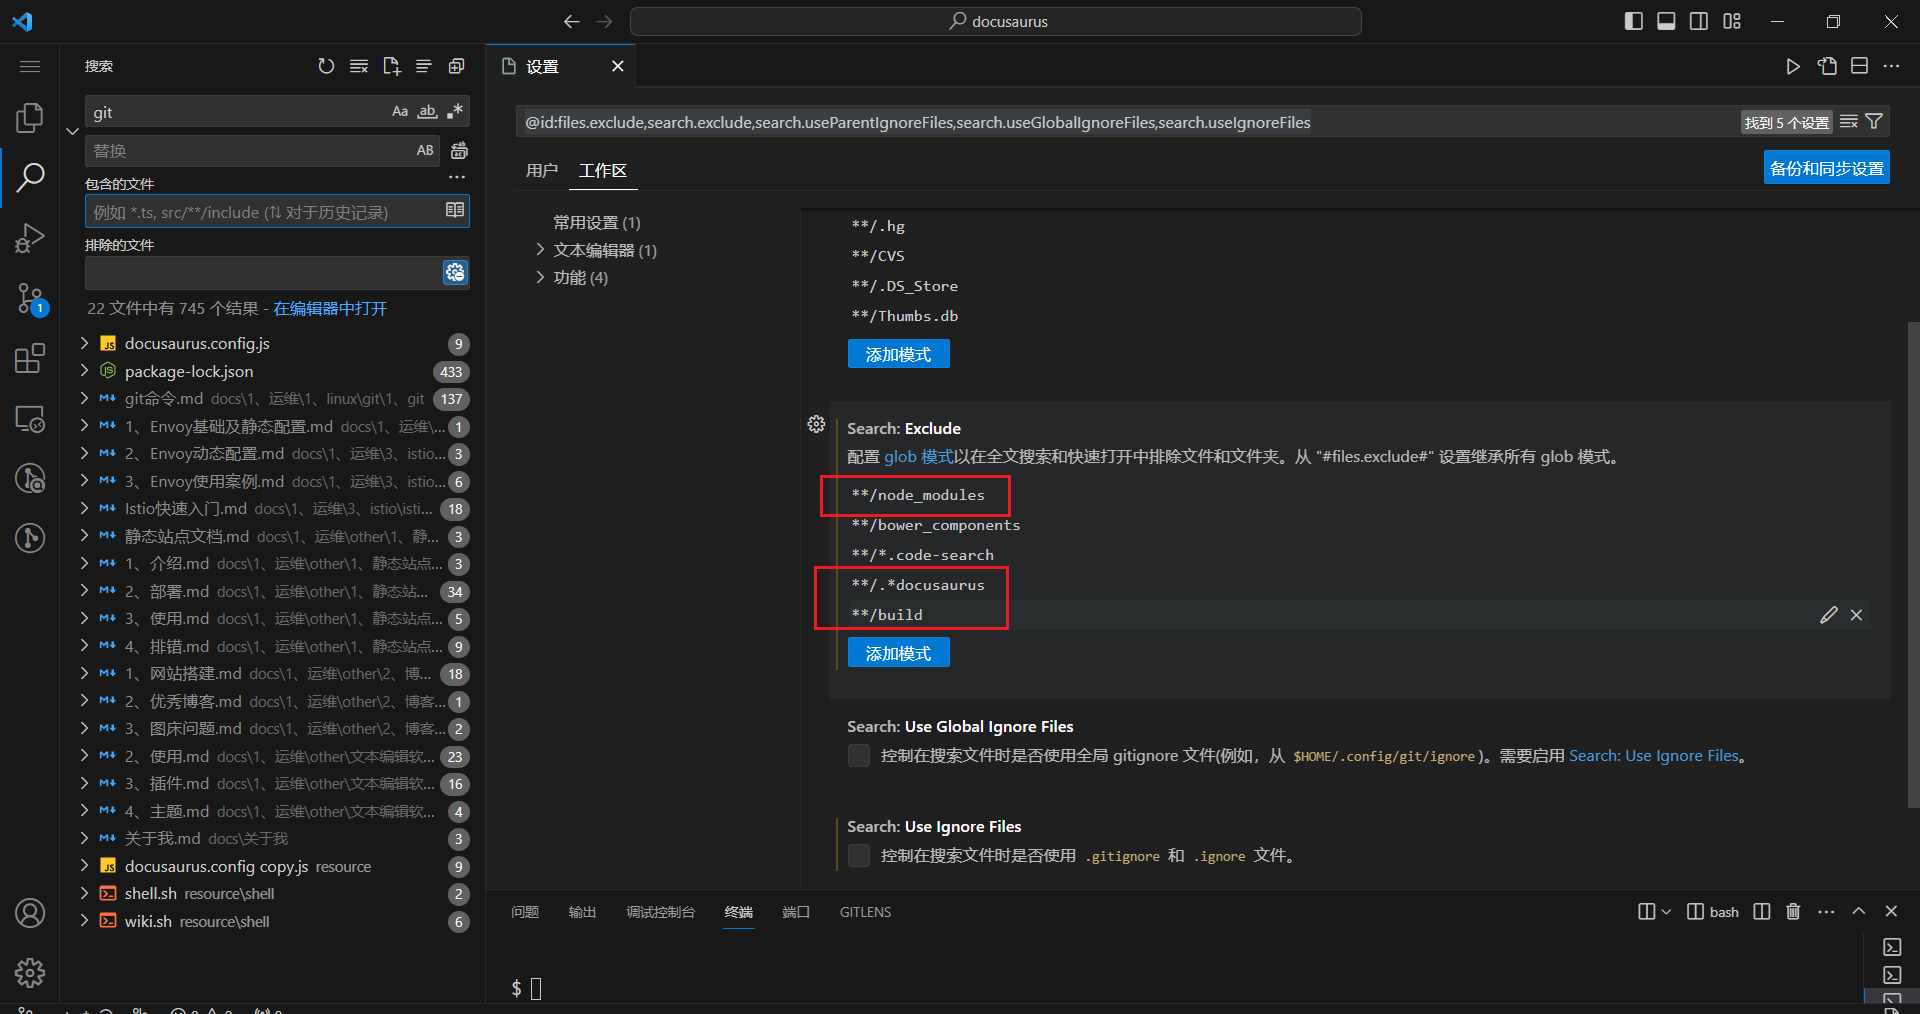Toggle search details ellipsis button
The width and height of the screenshot is (1920, 1014).
click(x=457, y=178)
